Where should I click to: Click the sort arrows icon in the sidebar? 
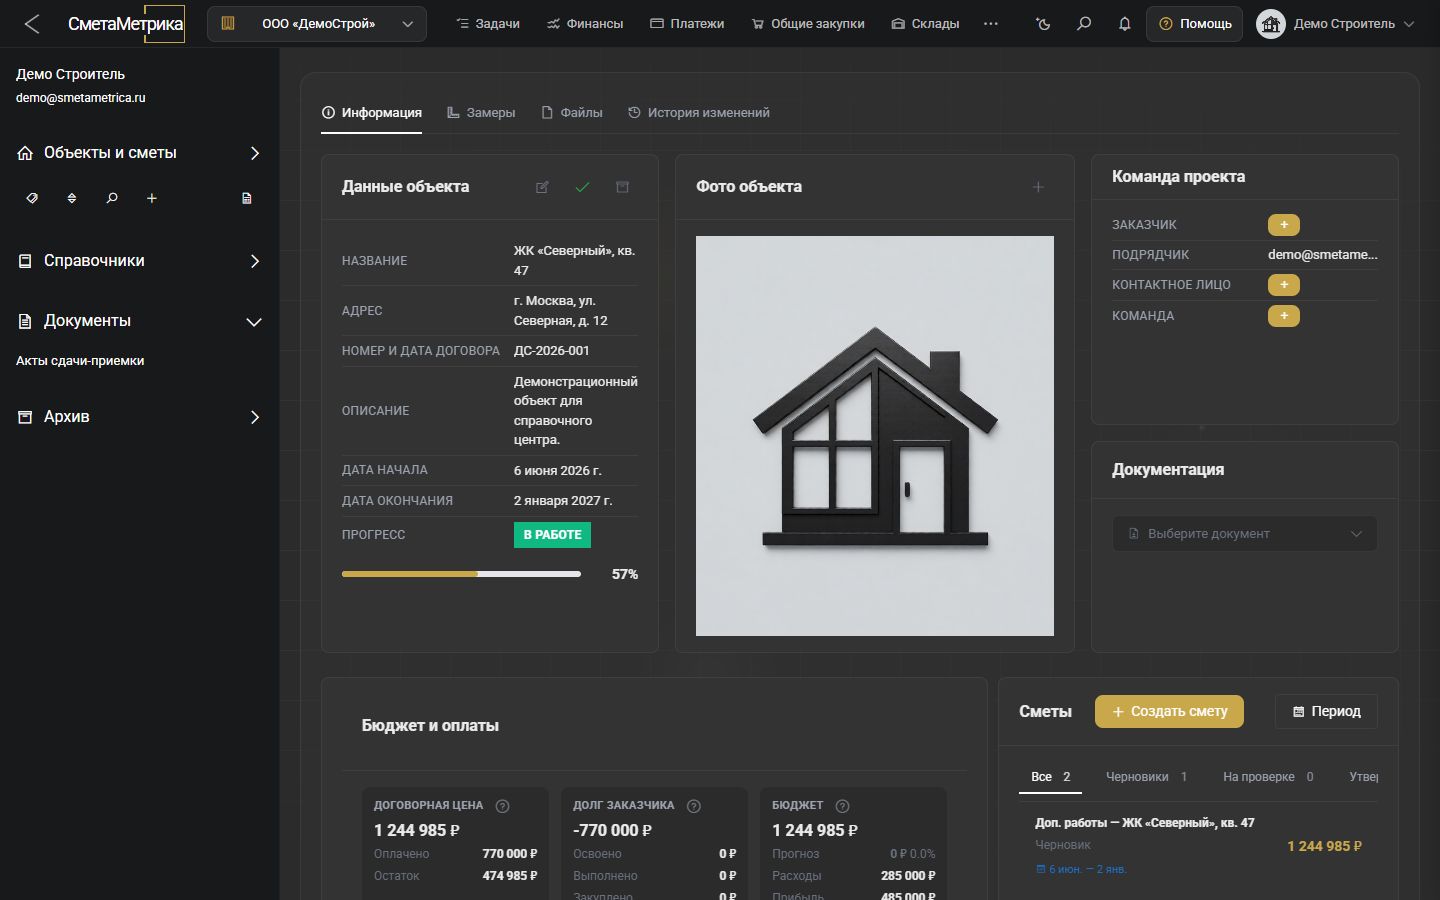(x=72, y=198)
